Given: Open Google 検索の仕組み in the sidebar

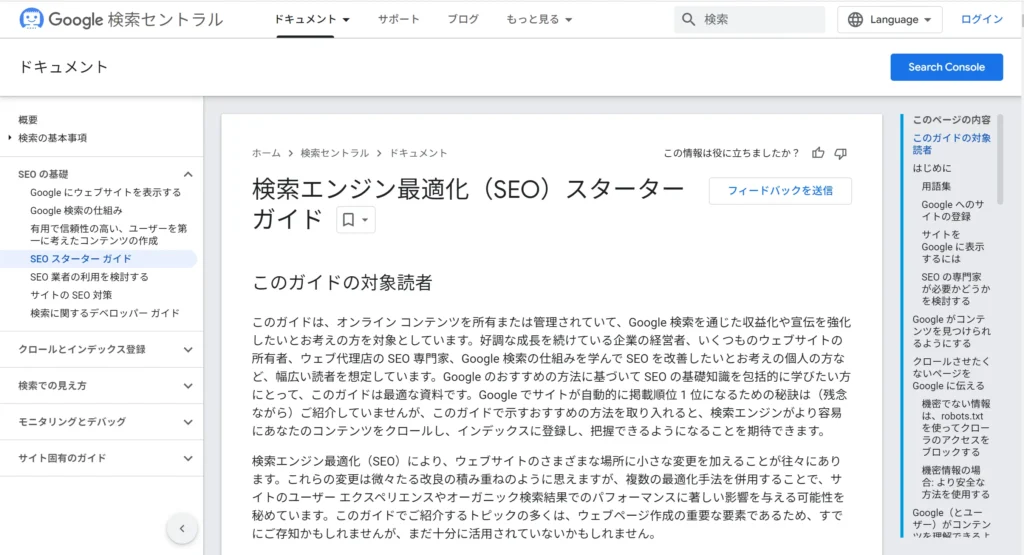Looking at the screenshot, I should (x=76, y=210).
